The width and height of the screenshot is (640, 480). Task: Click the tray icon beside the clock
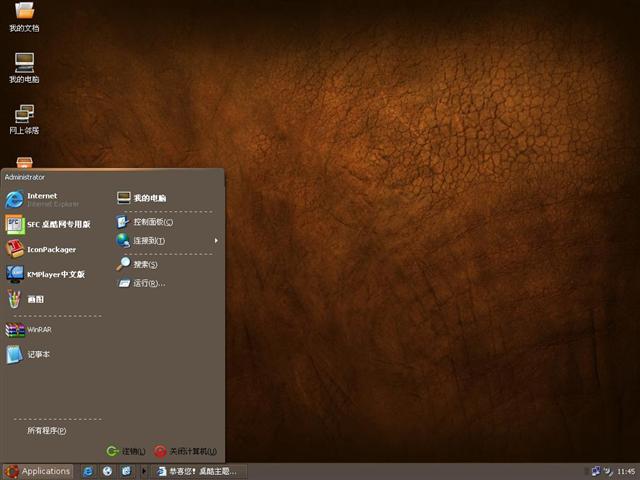(x=608, y=471)
